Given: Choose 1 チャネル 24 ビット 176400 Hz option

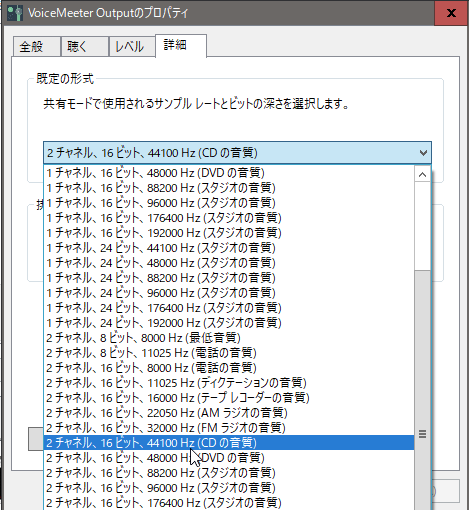Looking at the screenshot, I should click(x=229, y=308).
